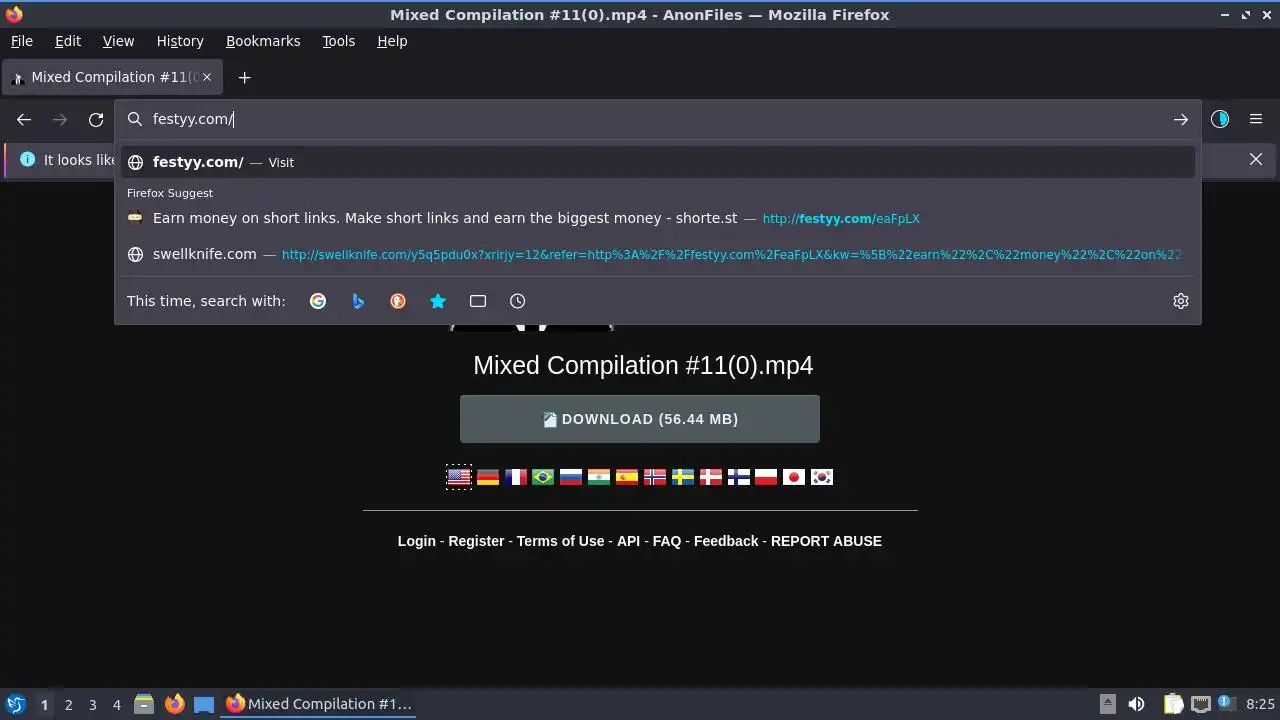This screenshot has width=1280, height=720.
Task: Open the FAQ link
Action: tap(667, 541)
